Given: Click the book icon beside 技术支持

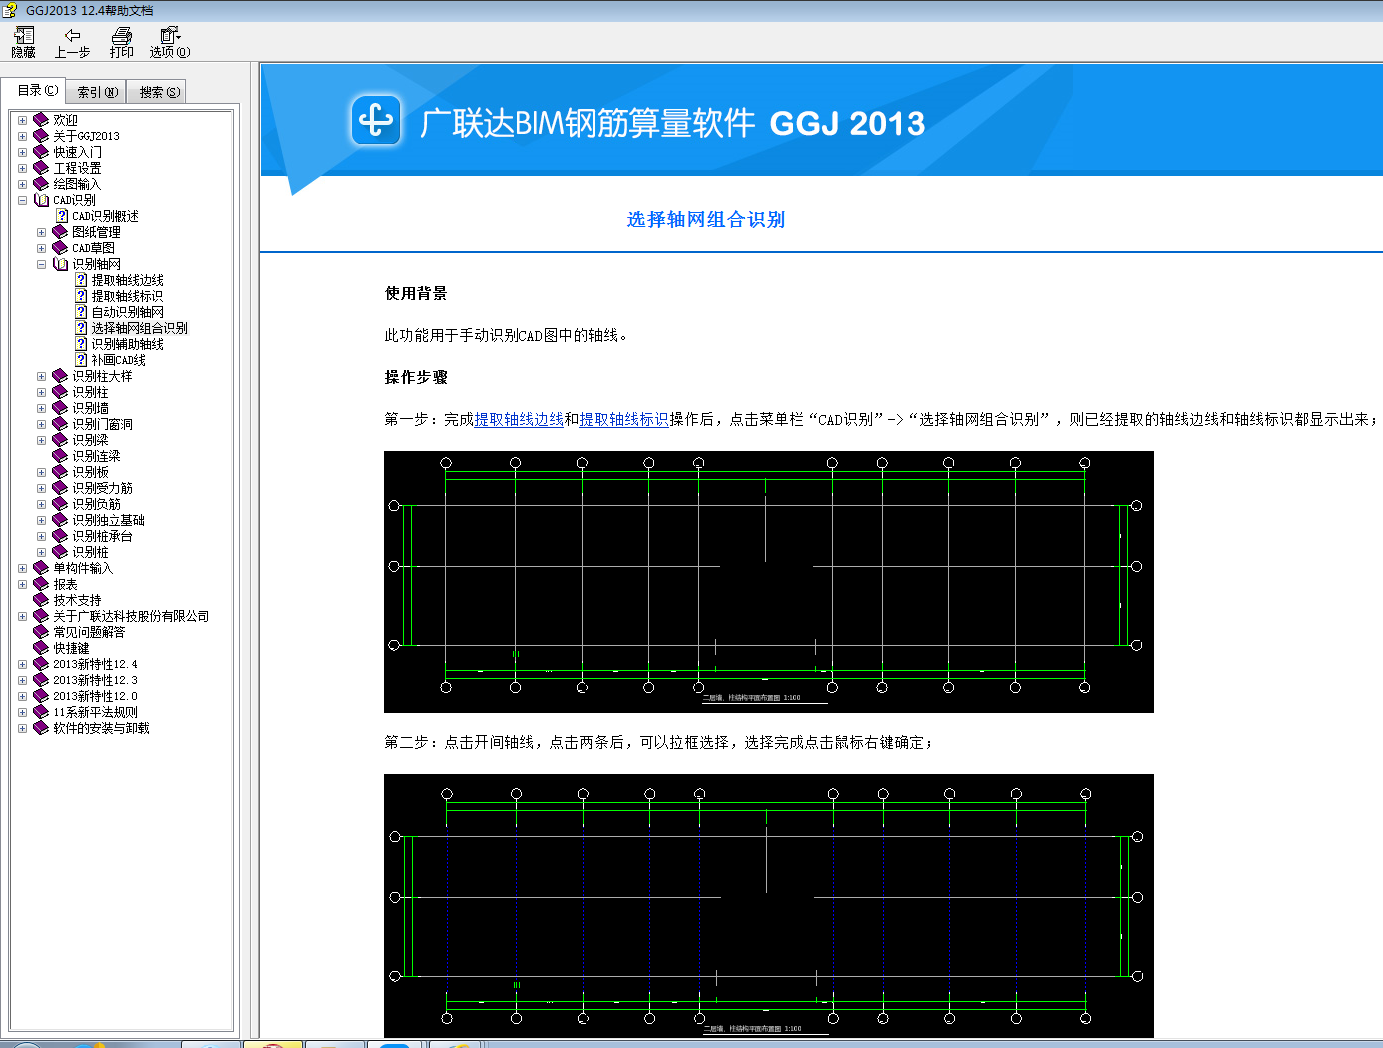Looking at the screenshot, I should pyautogui.click(x=41, y=600).
